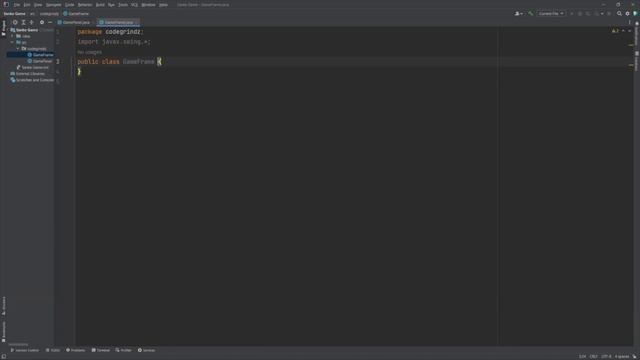This screenshot has height=360, width=640.
Task: Click the Build project hammer icon
Action: point(531,14)
